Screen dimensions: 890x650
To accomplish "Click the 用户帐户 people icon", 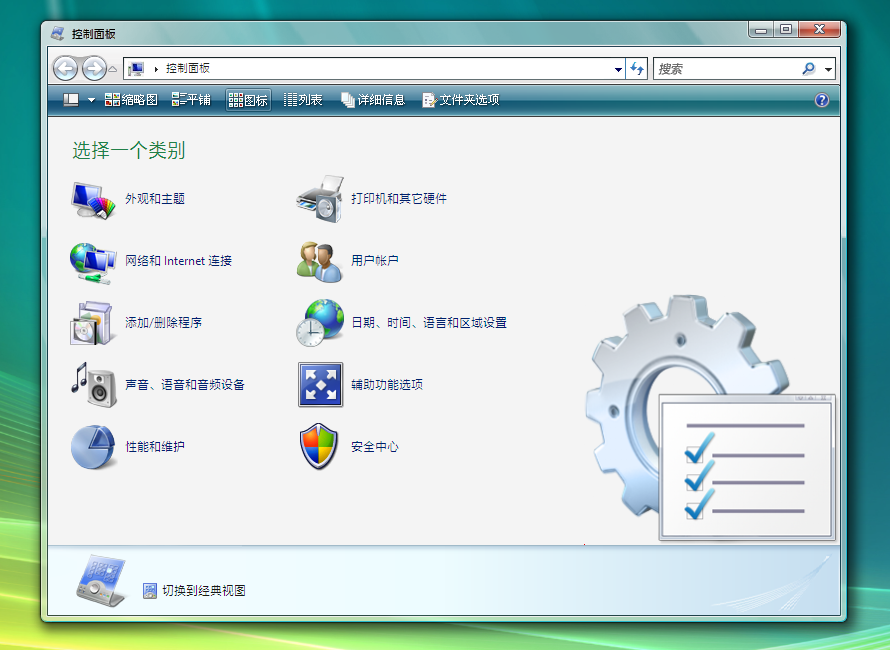I will (320, 261).
